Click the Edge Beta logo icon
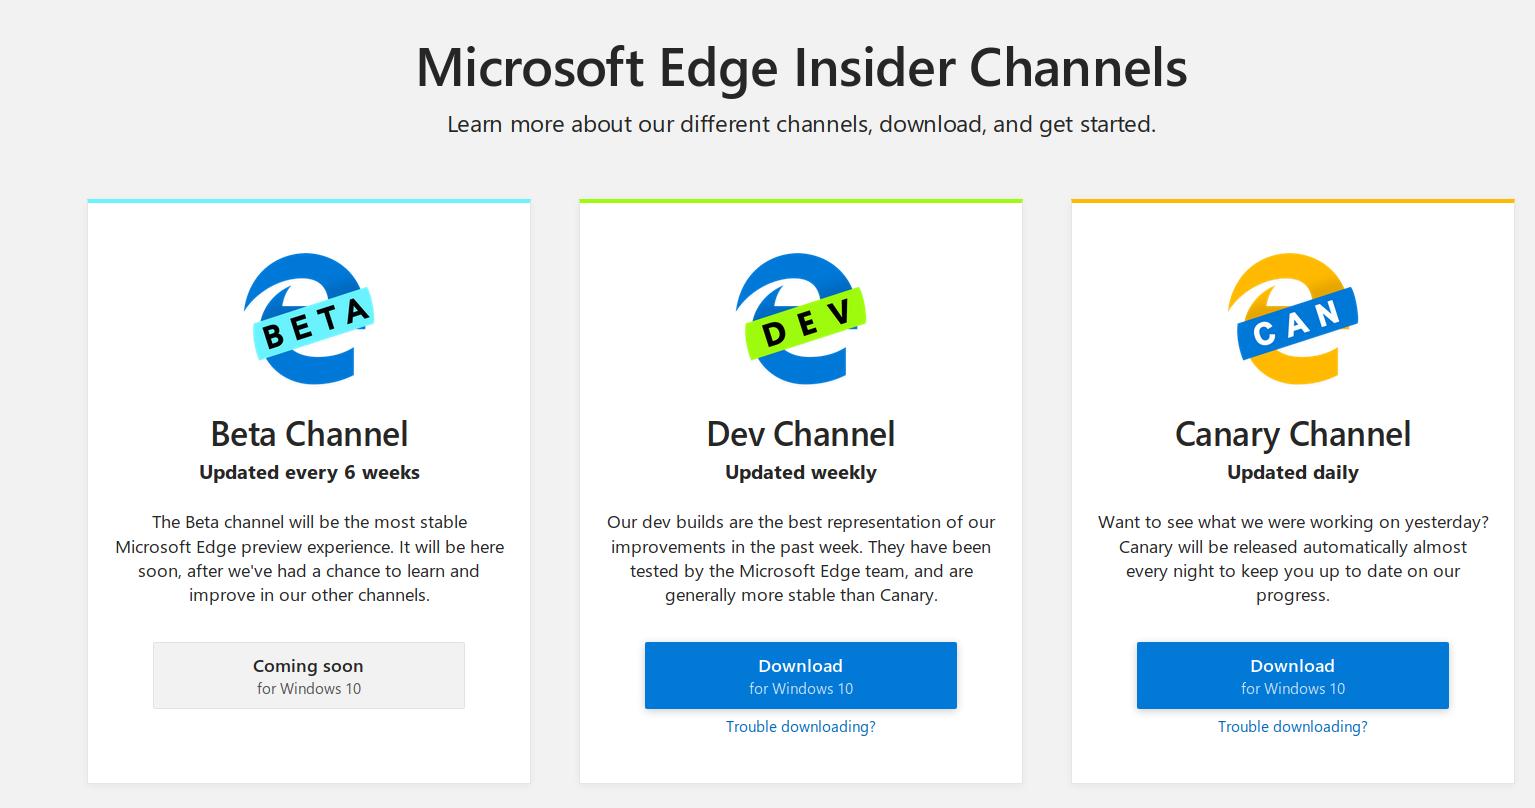 click(309, 320)
